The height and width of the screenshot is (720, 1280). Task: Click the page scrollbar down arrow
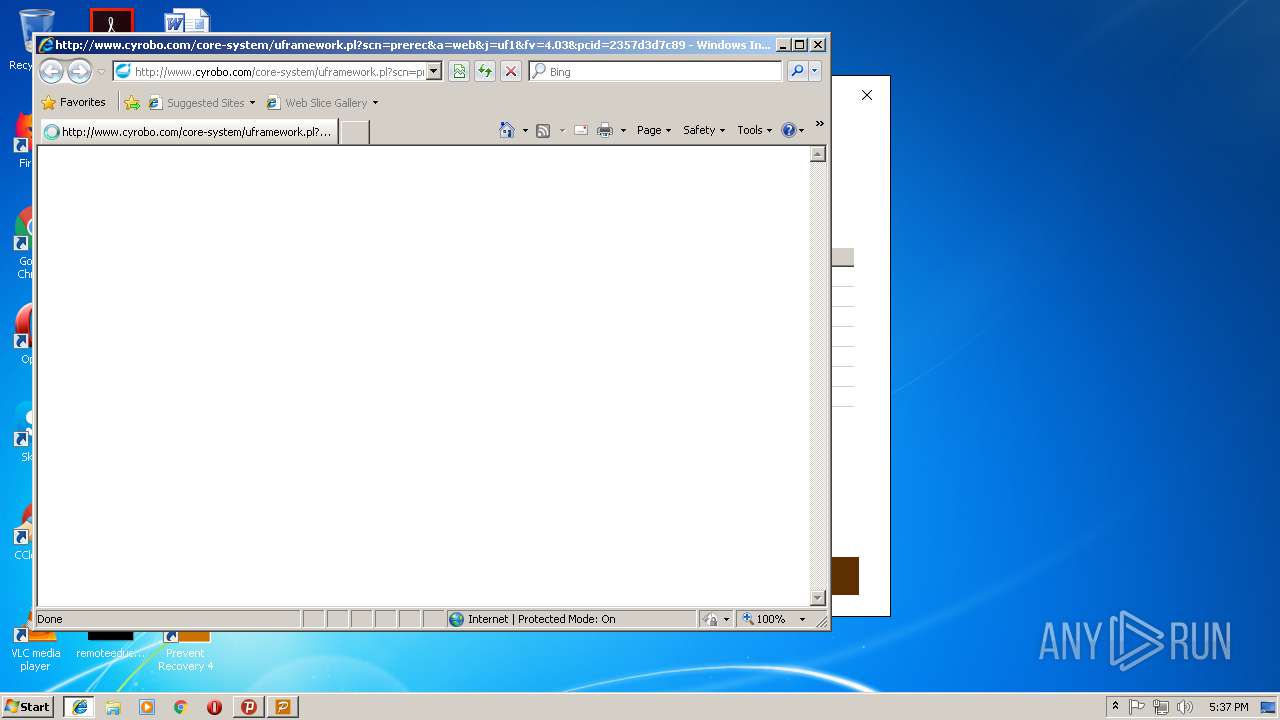[x=817, y=598]
